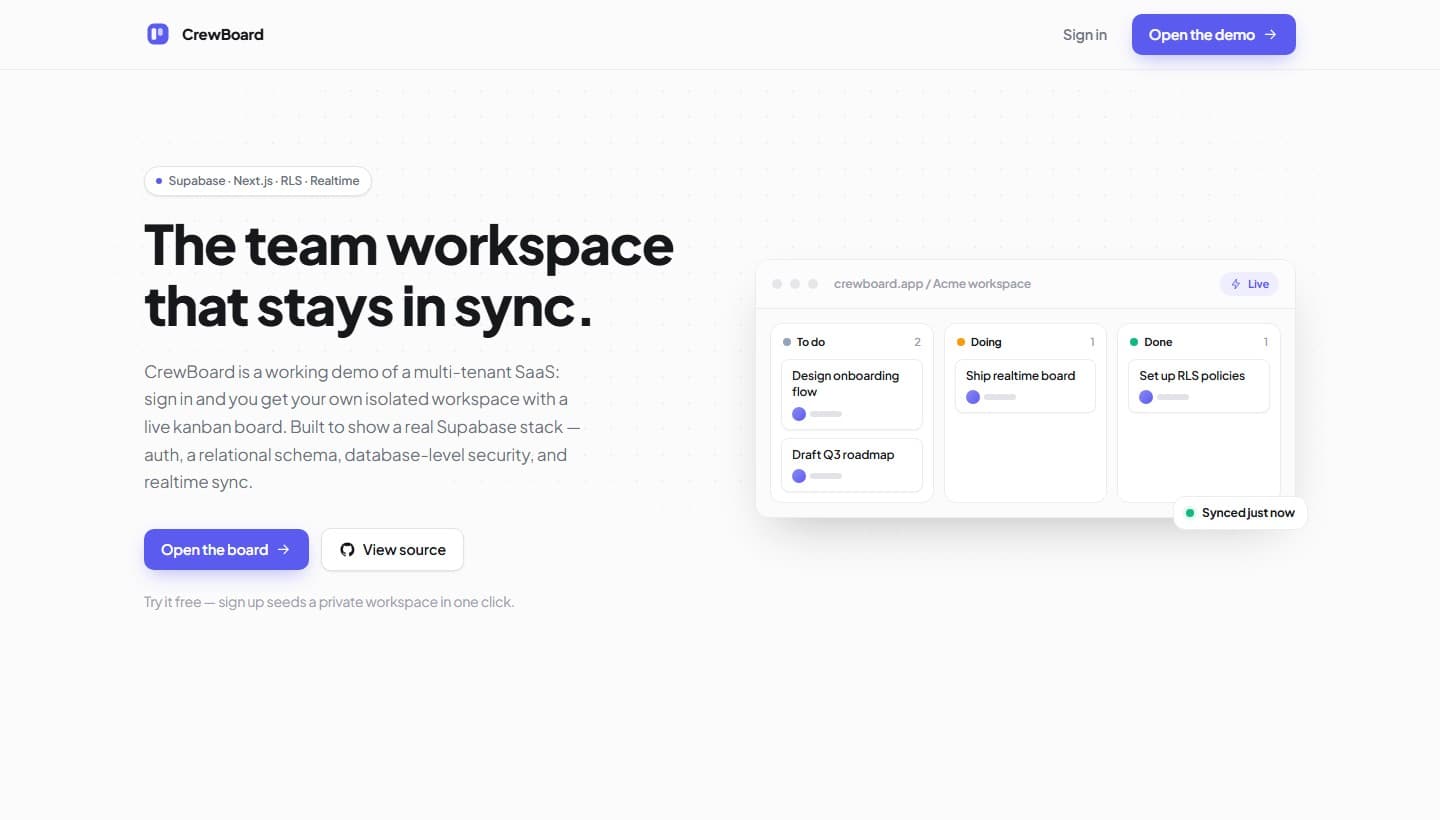The image size is (1440, 820).
Task: Click the crewboard.app / Acme workspace address
Action: pyautogui.click(x=932, y=284)
